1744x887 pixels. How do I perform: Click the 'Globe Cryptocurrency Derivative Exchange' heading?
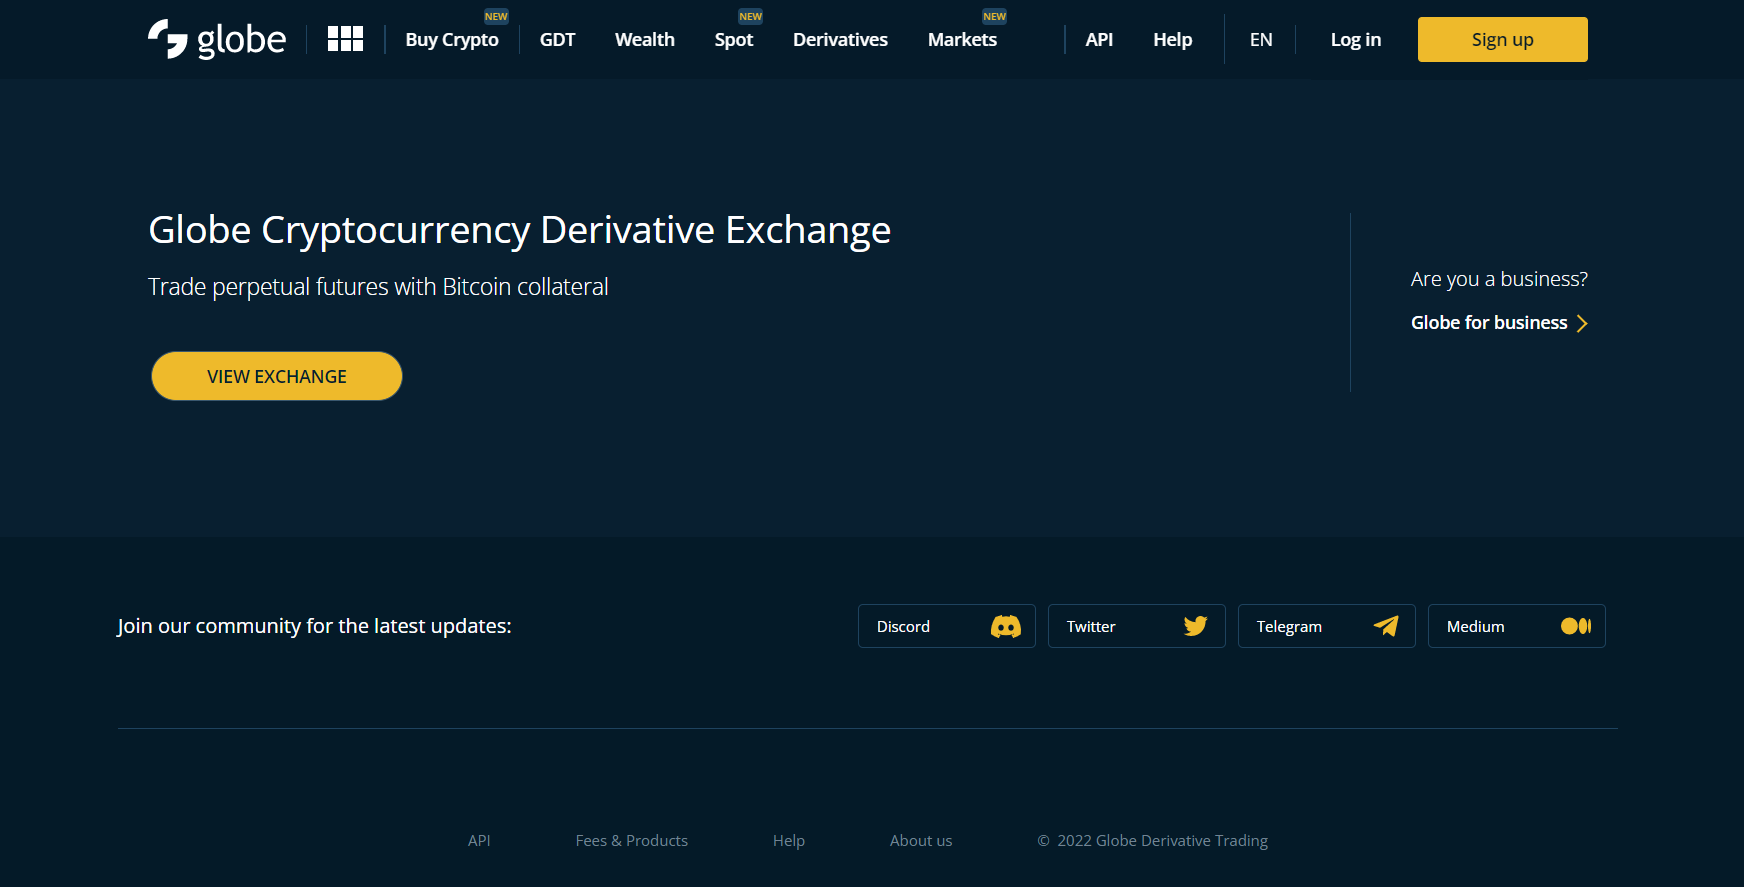click(519, 231)
